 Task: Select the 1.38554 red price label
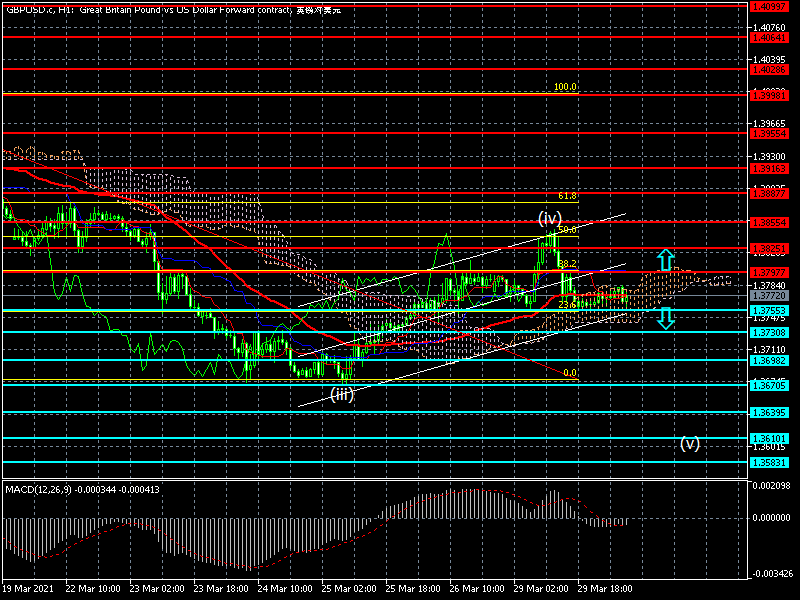[769, 222]
